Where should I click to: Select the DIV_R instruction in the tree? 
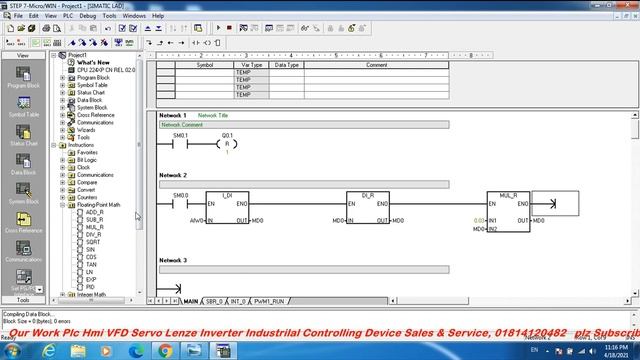[93, 235]
